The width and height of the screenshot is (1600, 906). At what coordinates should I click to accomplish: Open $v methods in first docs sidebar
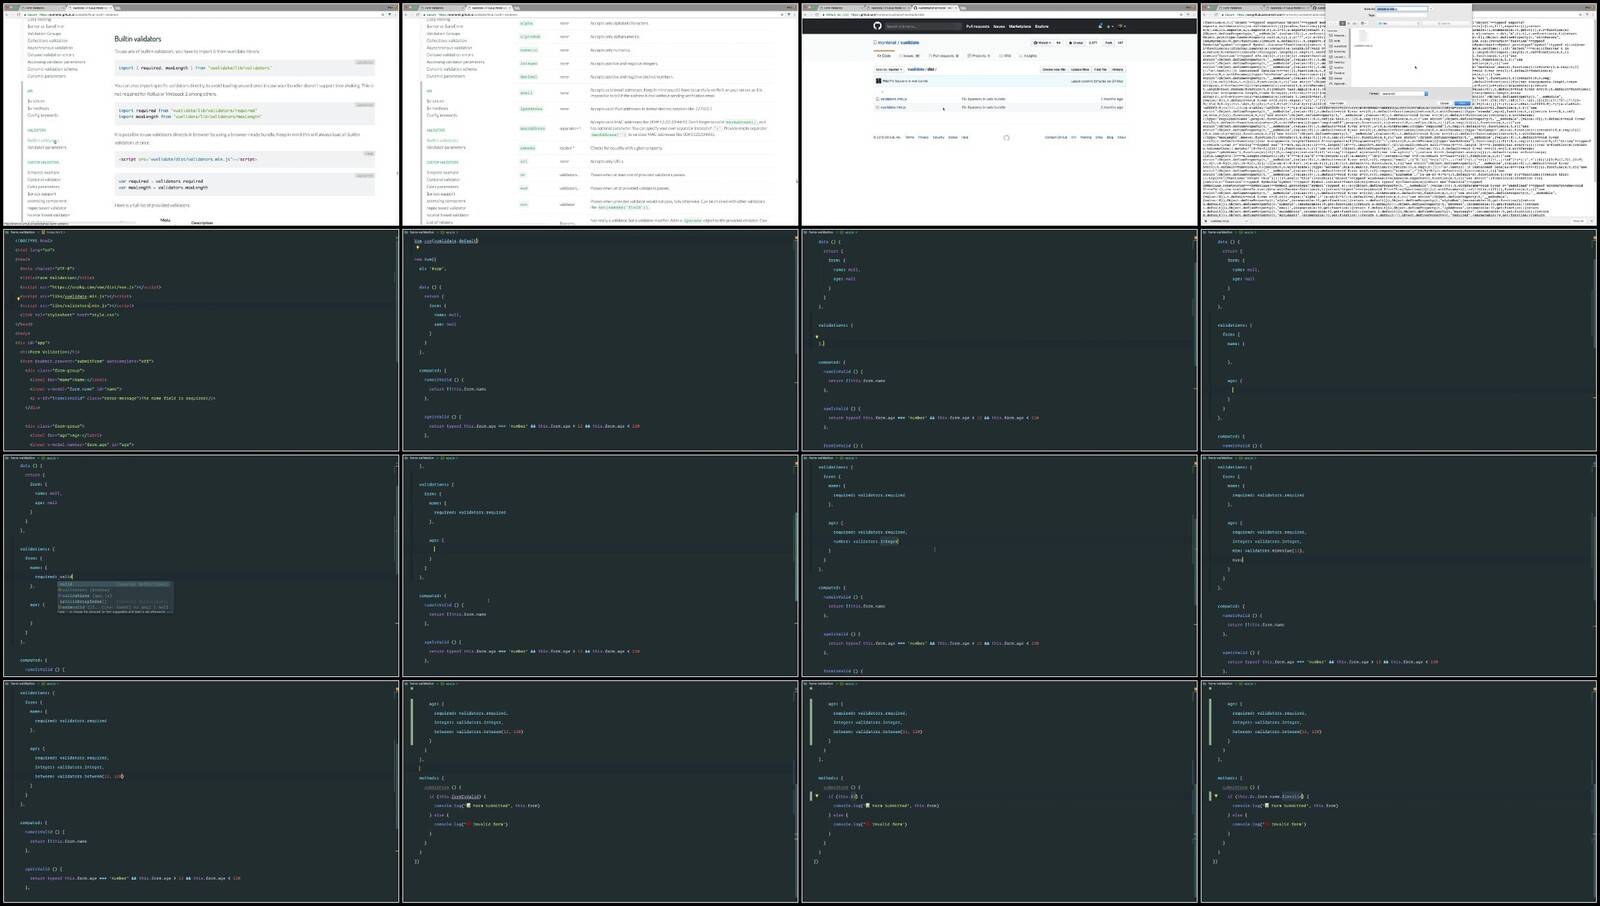(38, 108)
